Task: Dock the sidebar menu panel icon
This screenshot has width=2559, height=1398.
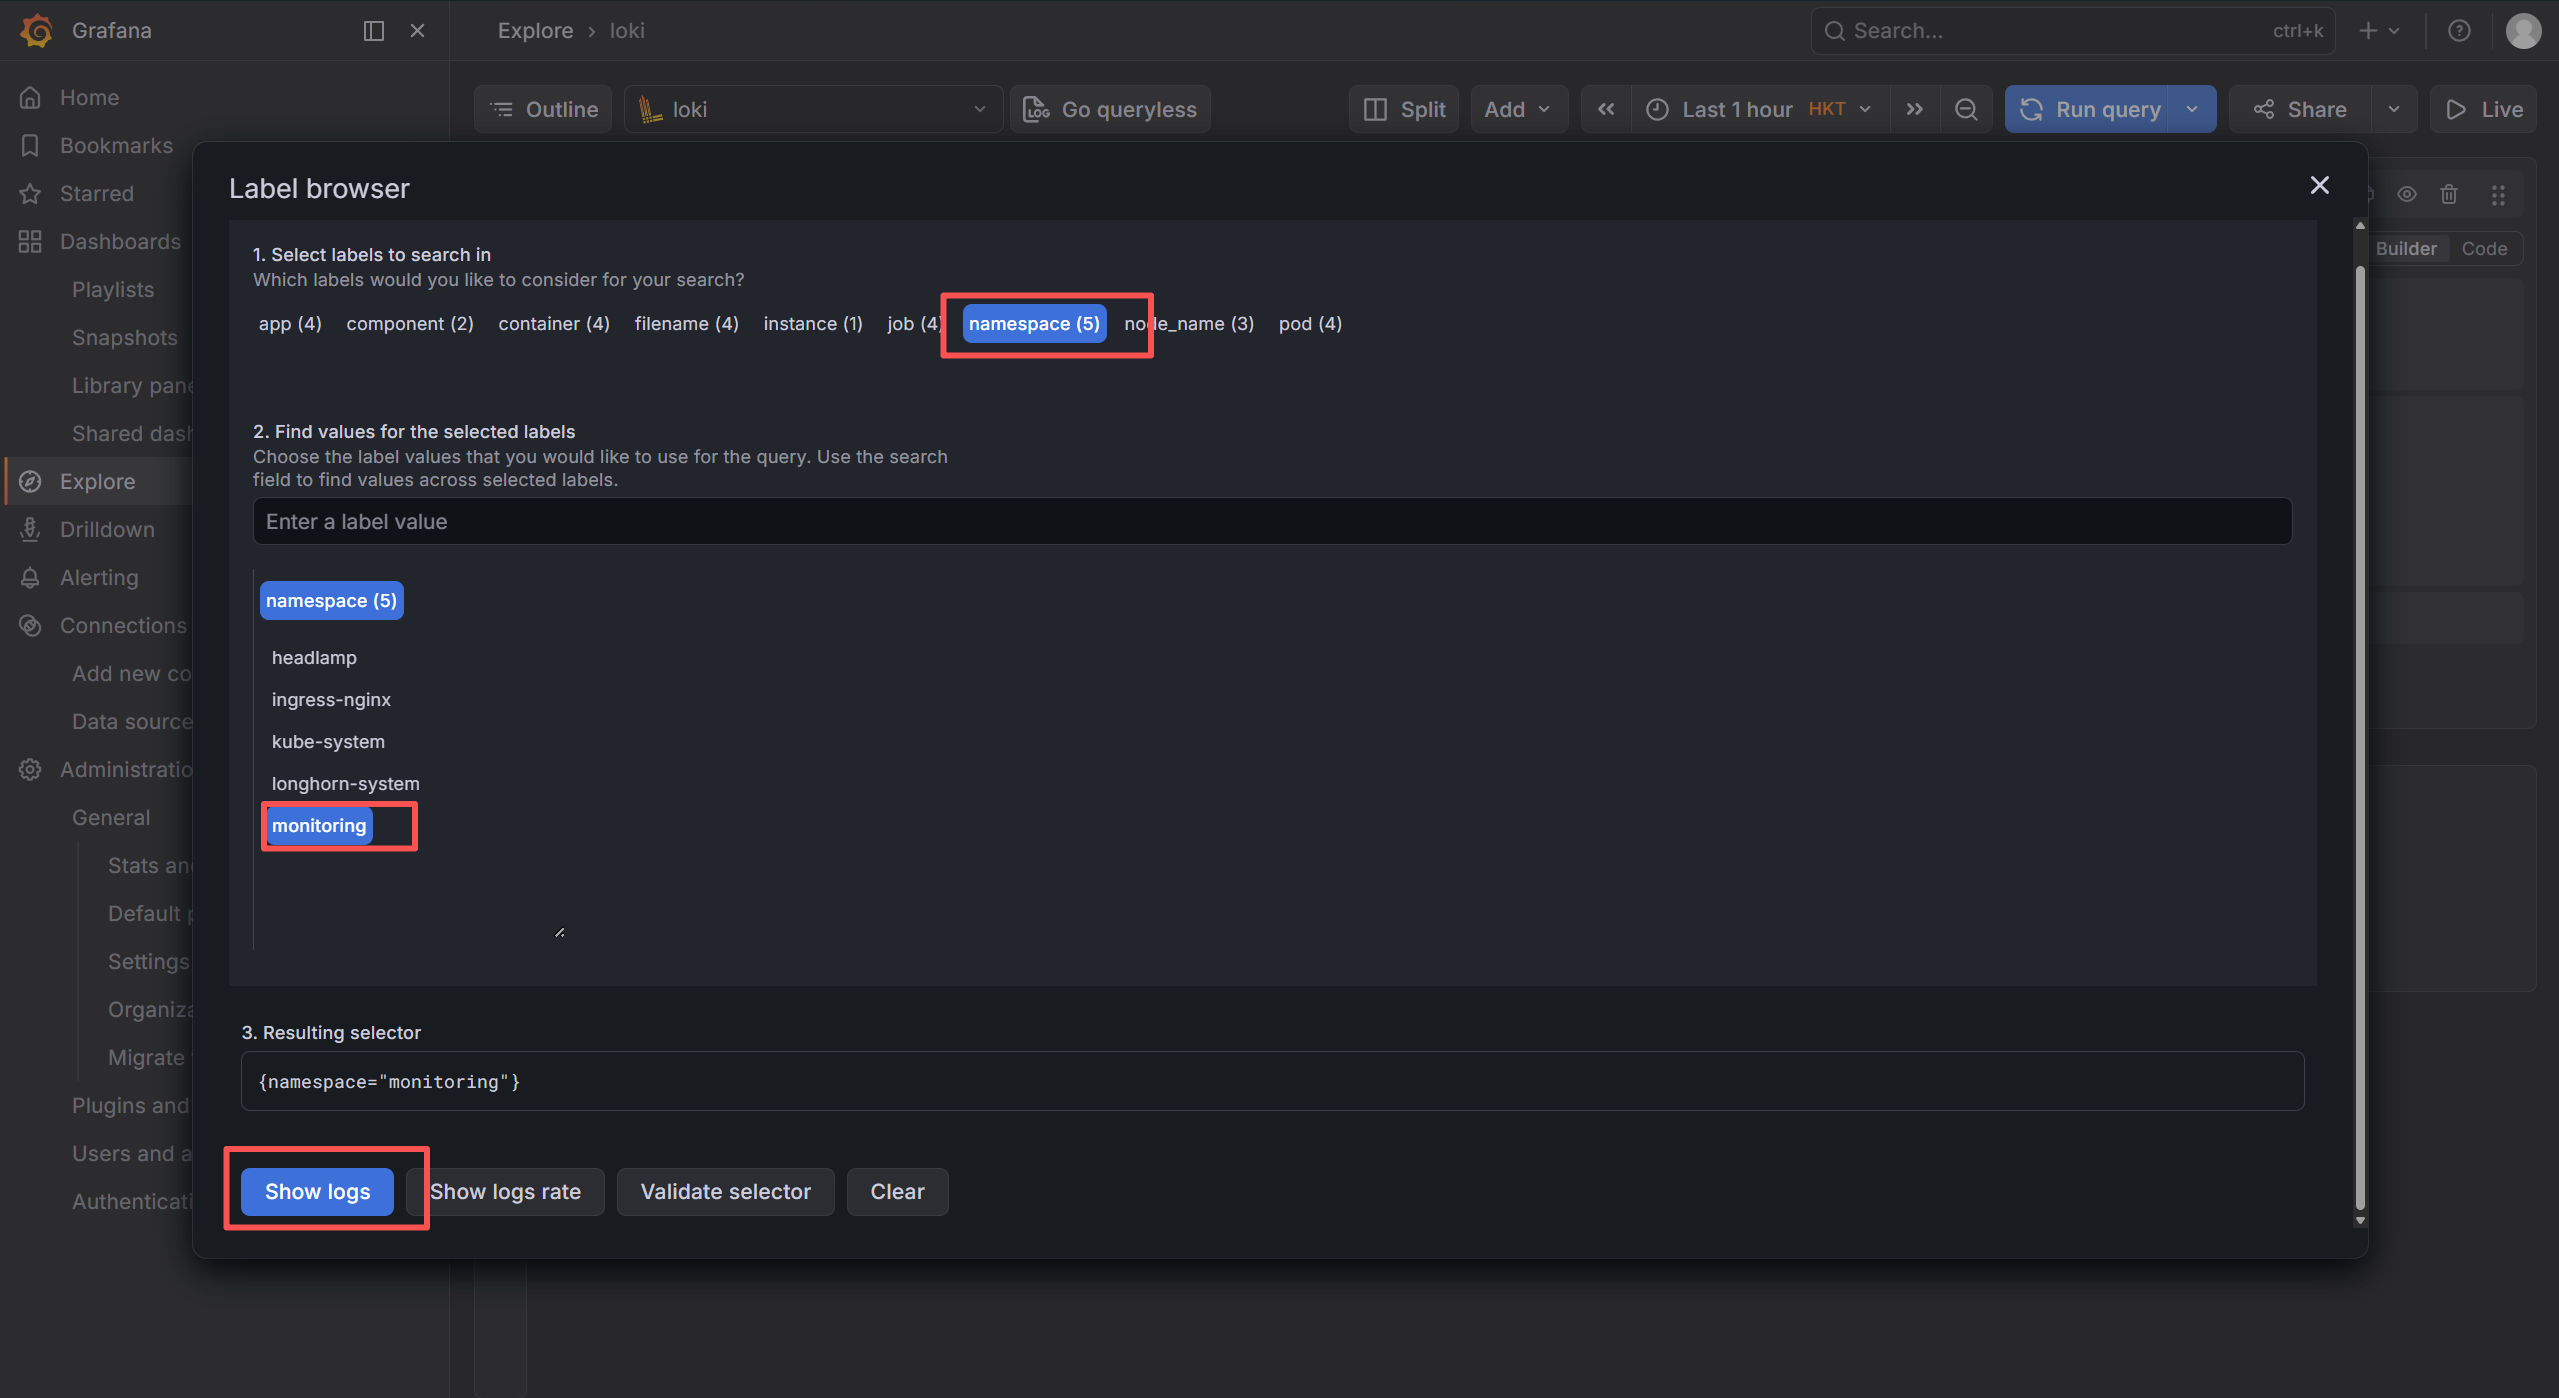Action: 374,31
